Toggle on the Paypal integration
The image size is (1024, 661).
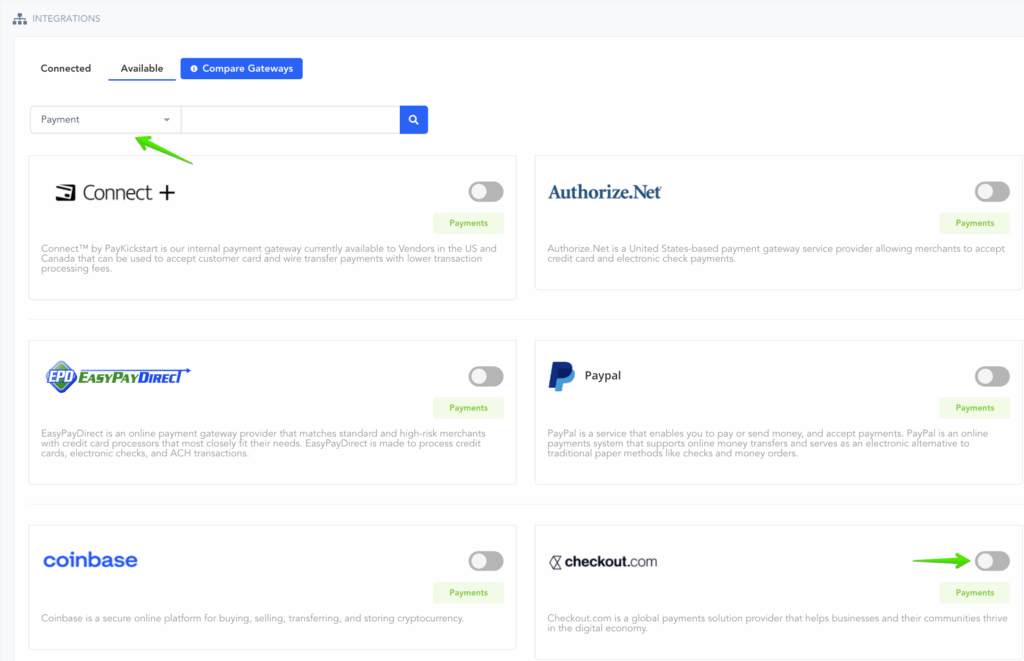(x=992, y=376)
